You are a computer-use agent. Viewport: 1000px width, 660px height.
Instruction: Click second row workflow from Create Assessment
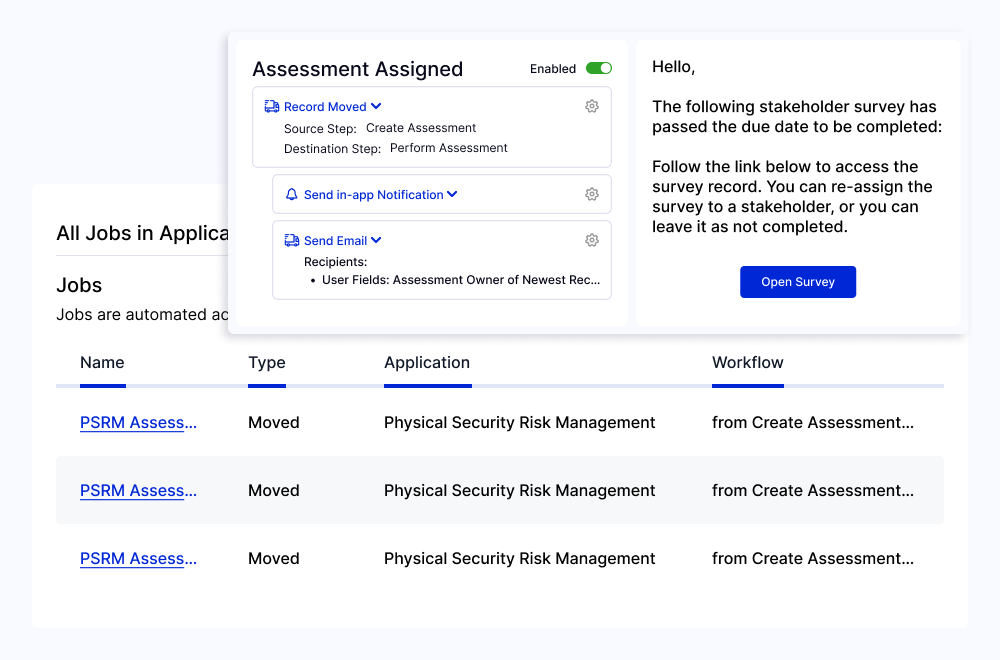[x=812, y=490]
